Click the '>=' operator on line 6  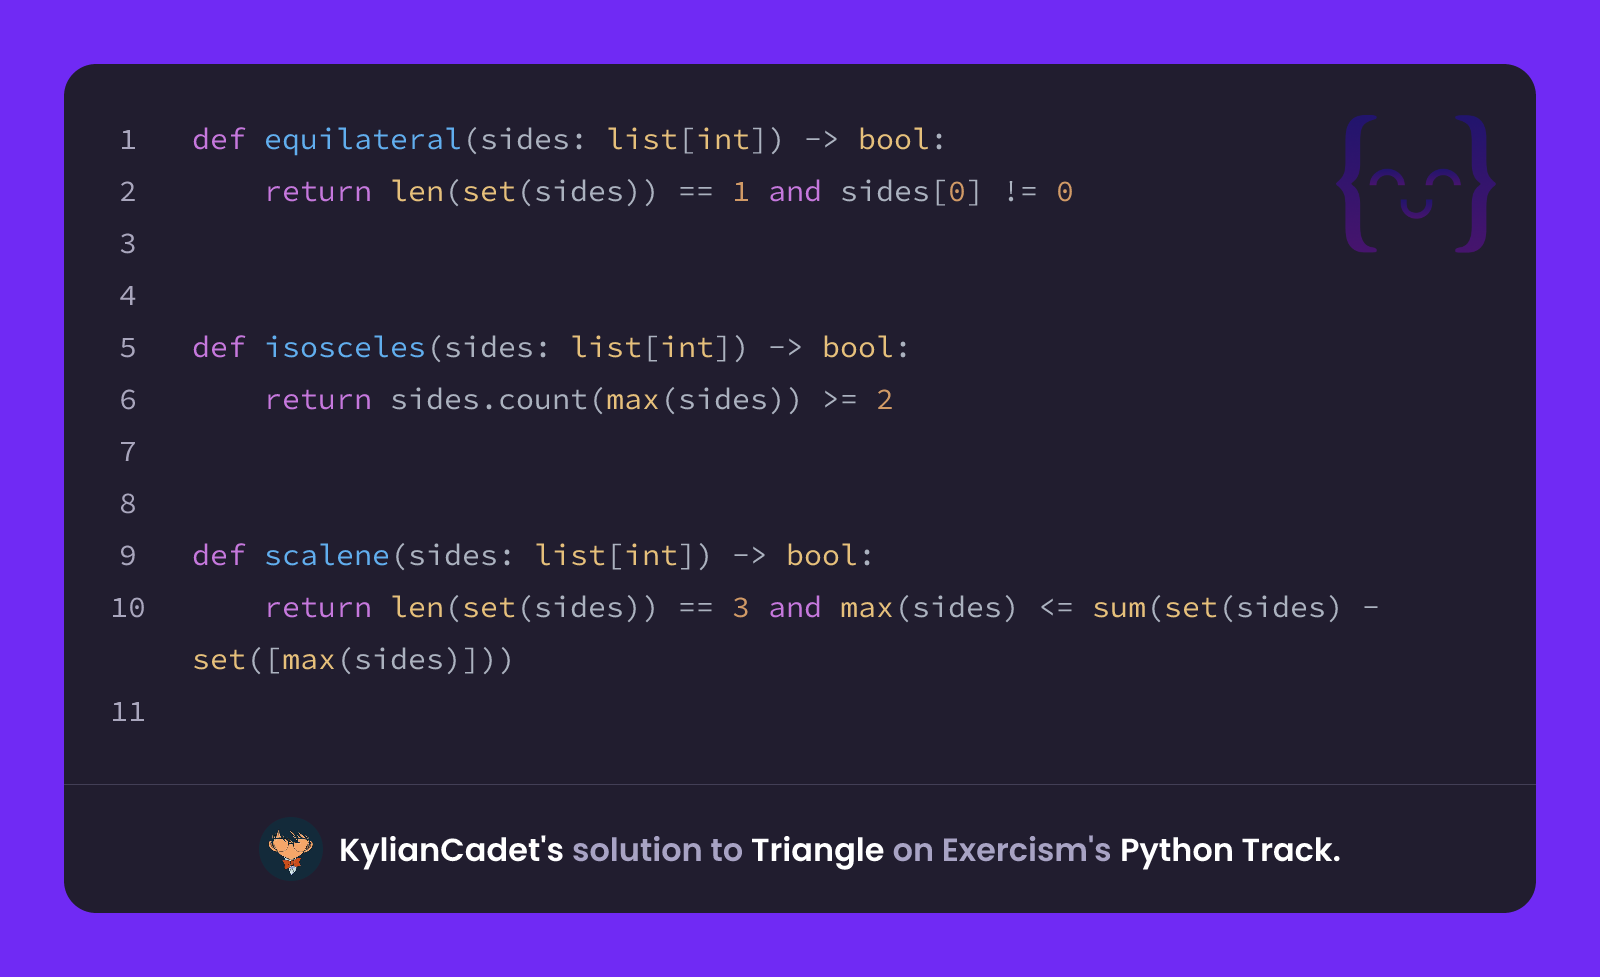[840, 400]
